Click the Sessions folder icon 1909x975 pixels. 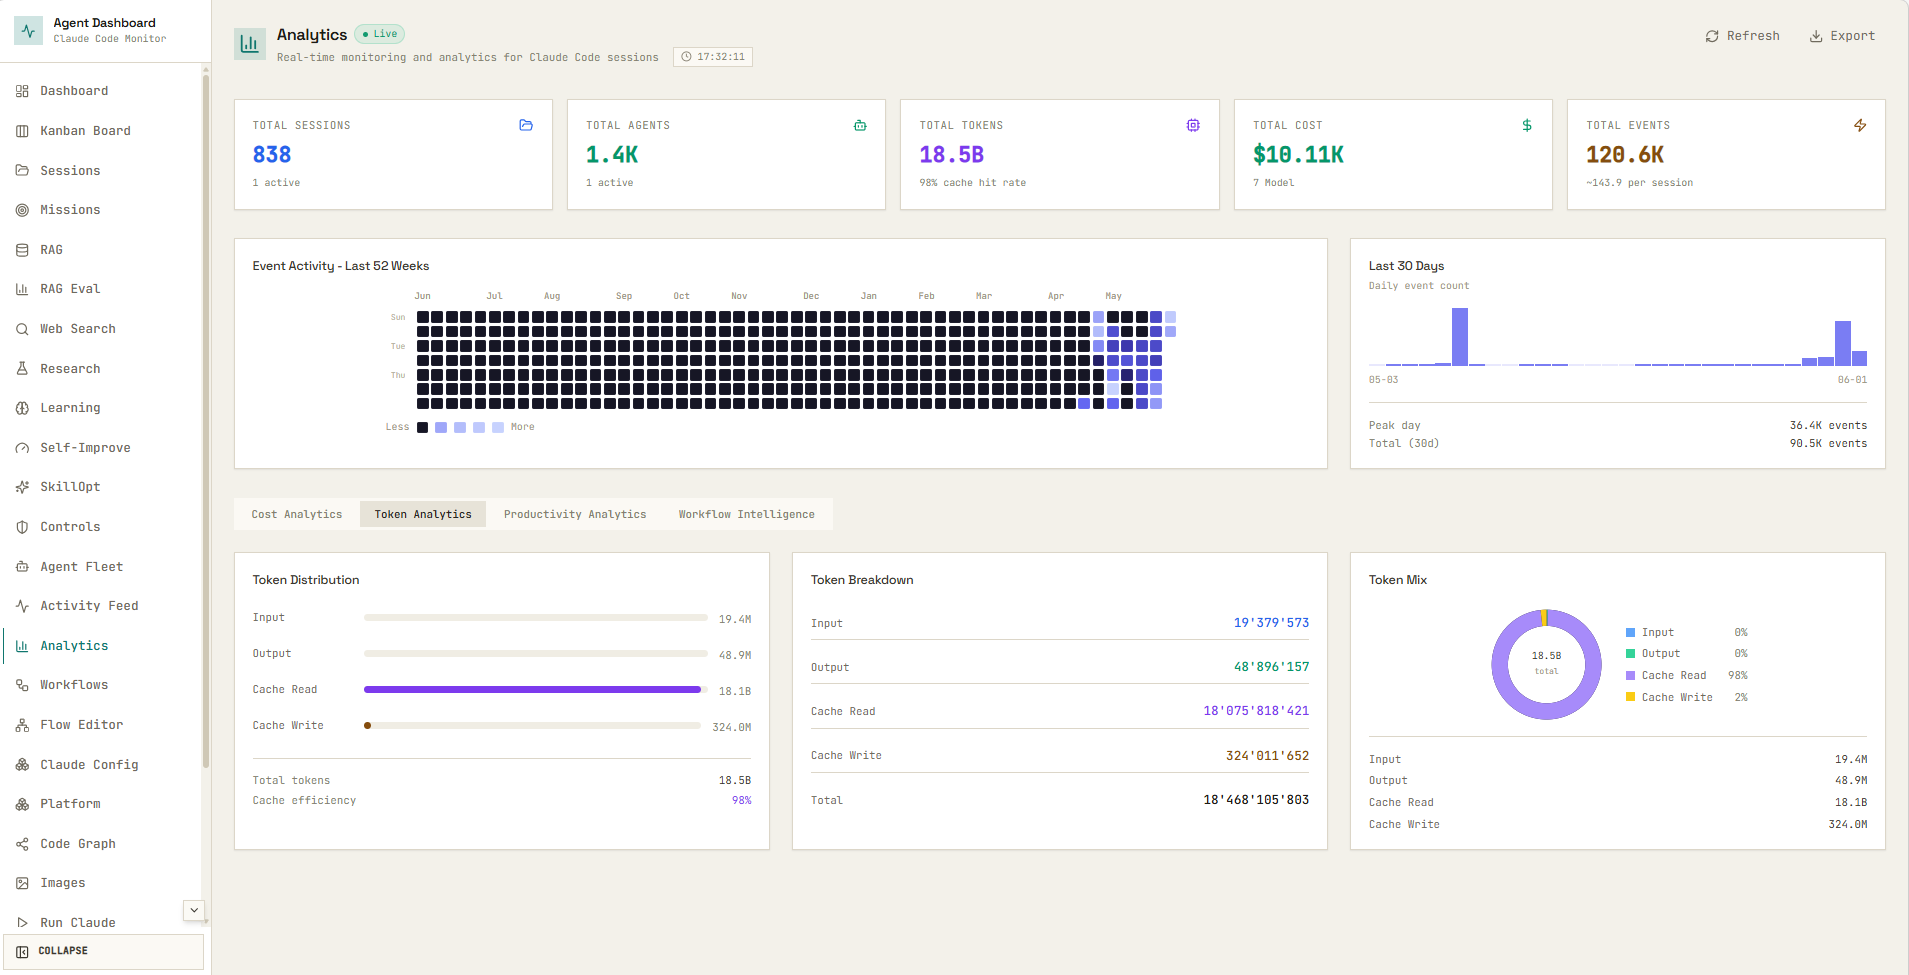pos(22,170)
